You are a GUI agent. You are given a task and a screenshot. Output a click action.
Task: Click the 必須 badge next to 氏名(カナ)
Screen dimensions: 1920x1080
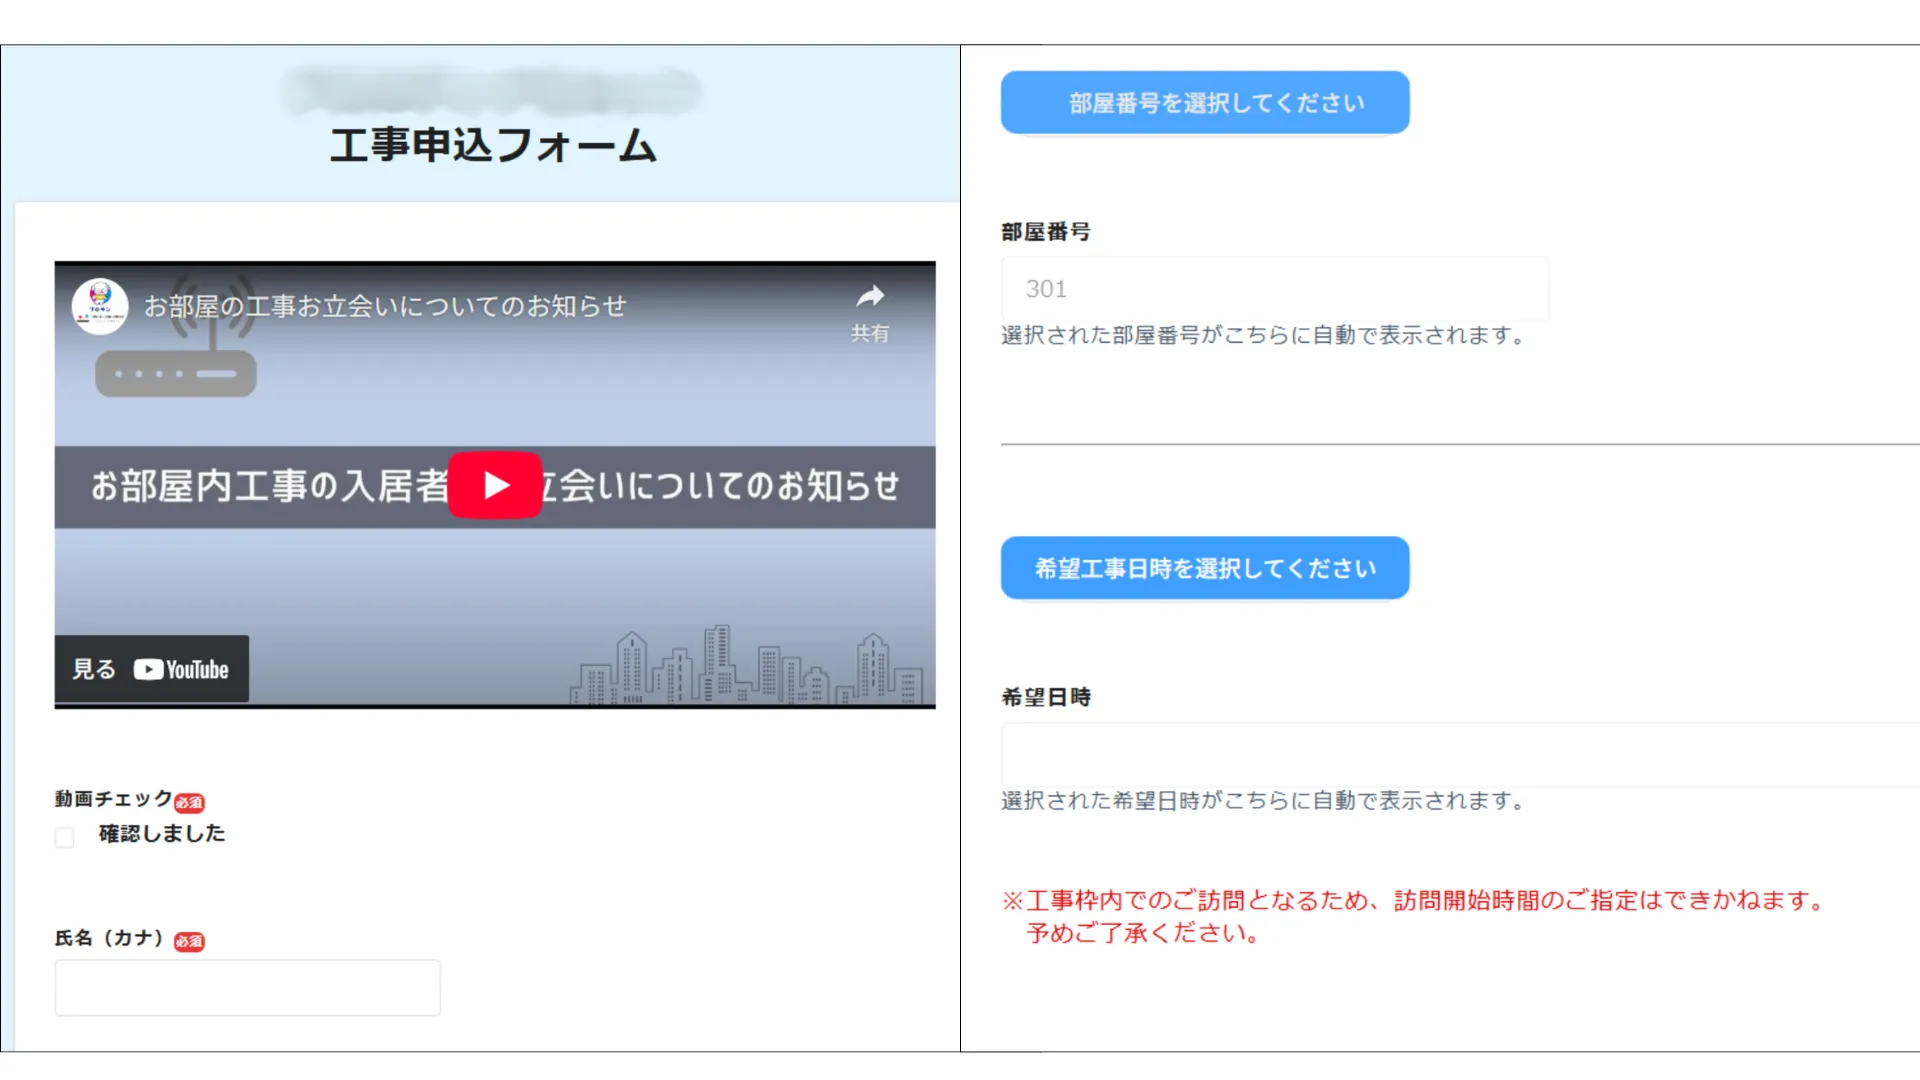tap(189, 941)
